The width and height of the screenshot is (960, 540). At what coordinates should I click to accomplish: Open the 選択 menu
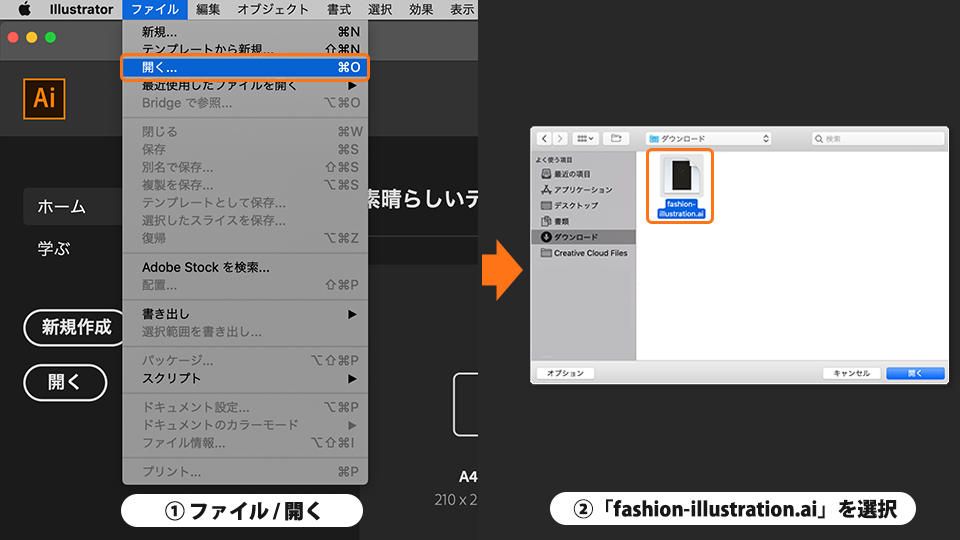[x=380, y=9]
